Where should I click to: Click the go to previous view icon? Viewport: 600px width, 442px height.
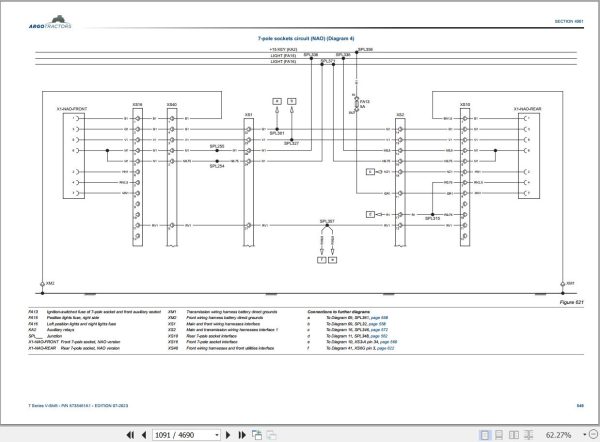257,435
